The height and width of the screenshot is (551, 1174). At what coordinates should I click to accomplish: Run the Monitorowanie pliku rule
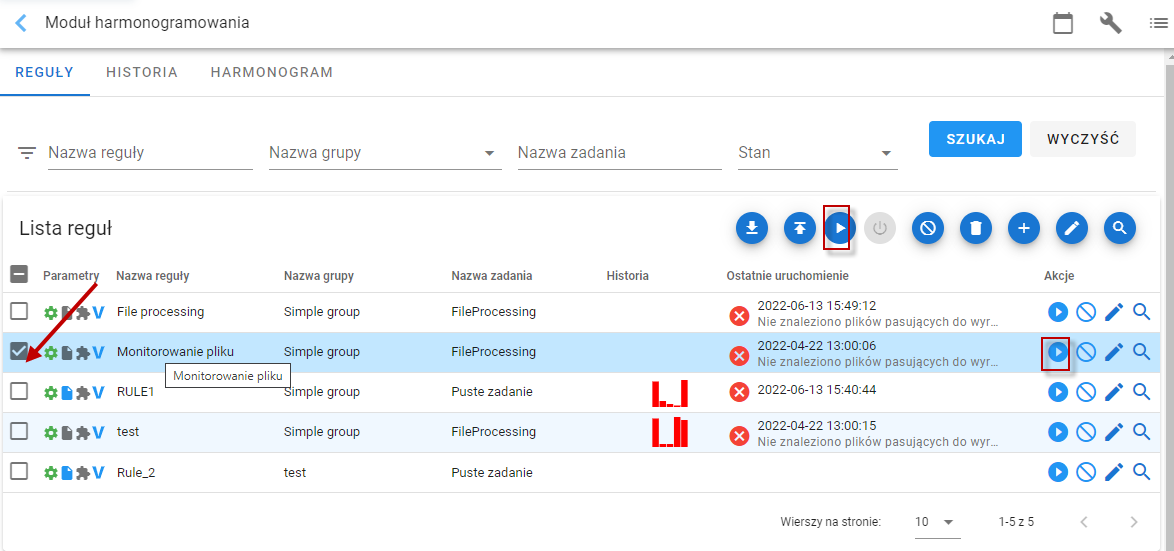[x=1057, y=351]
